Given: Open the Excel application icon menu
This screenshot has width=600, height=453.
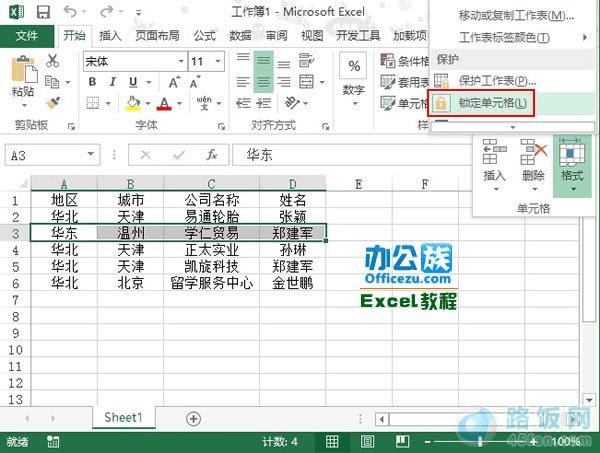Looking at the screenshot, I should (x=16, y=12).
